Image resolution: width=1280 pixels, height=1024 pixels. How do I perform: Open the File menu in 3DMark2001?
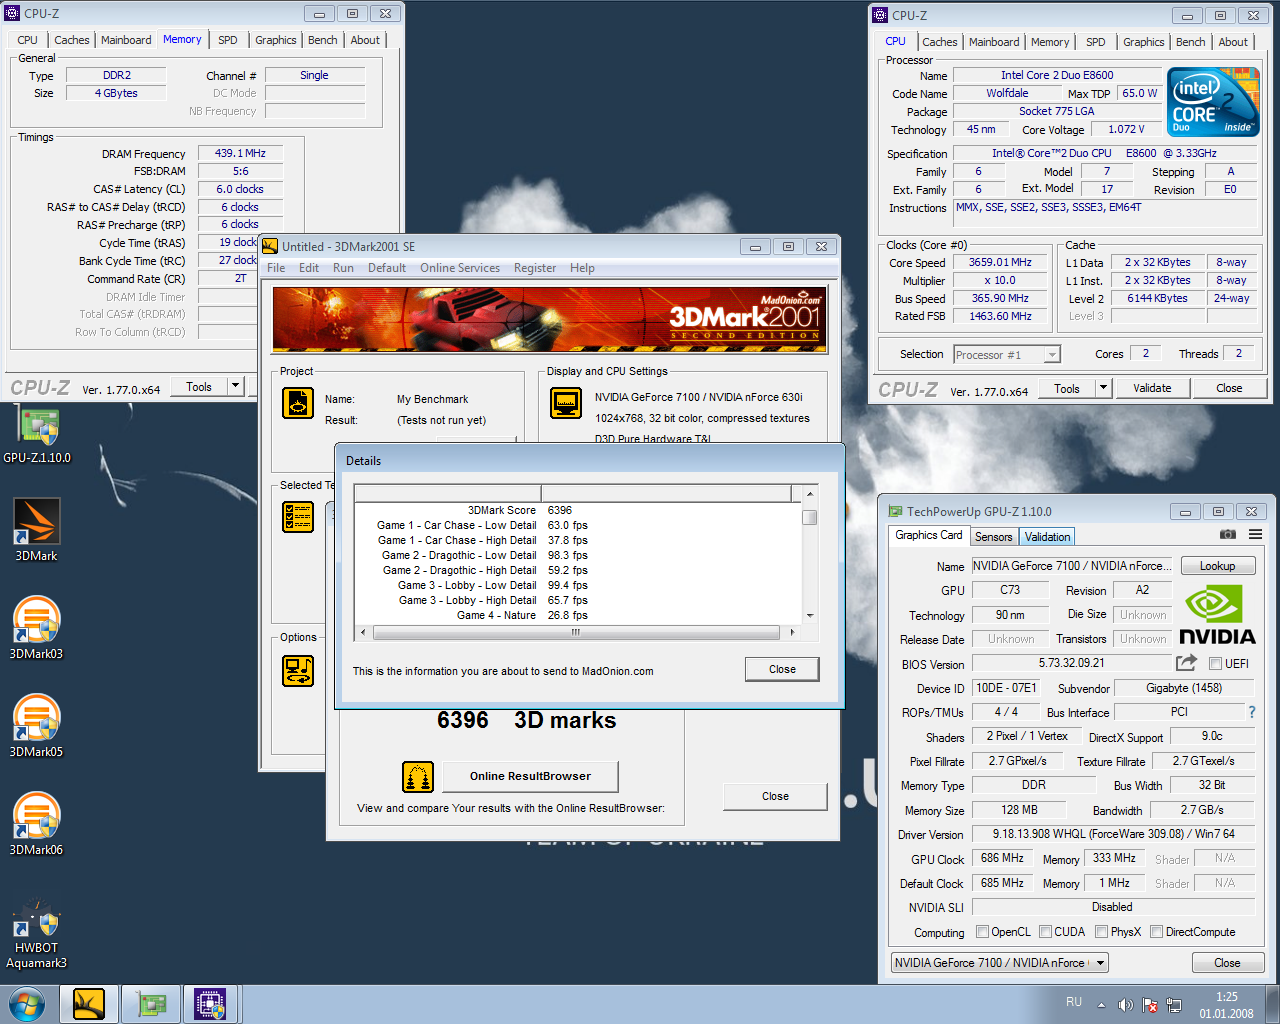tap(276, 268)
